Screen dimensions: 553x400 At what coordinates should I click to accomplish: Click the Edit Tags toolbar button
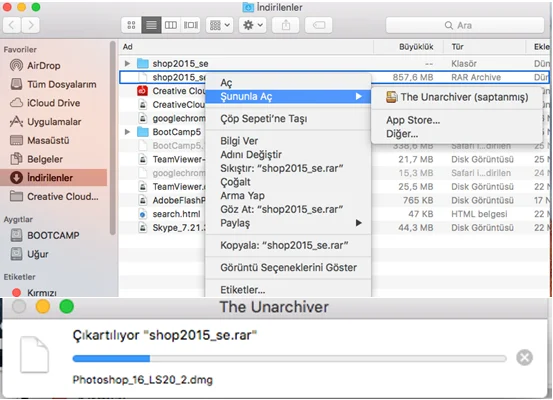click(318, 25)
